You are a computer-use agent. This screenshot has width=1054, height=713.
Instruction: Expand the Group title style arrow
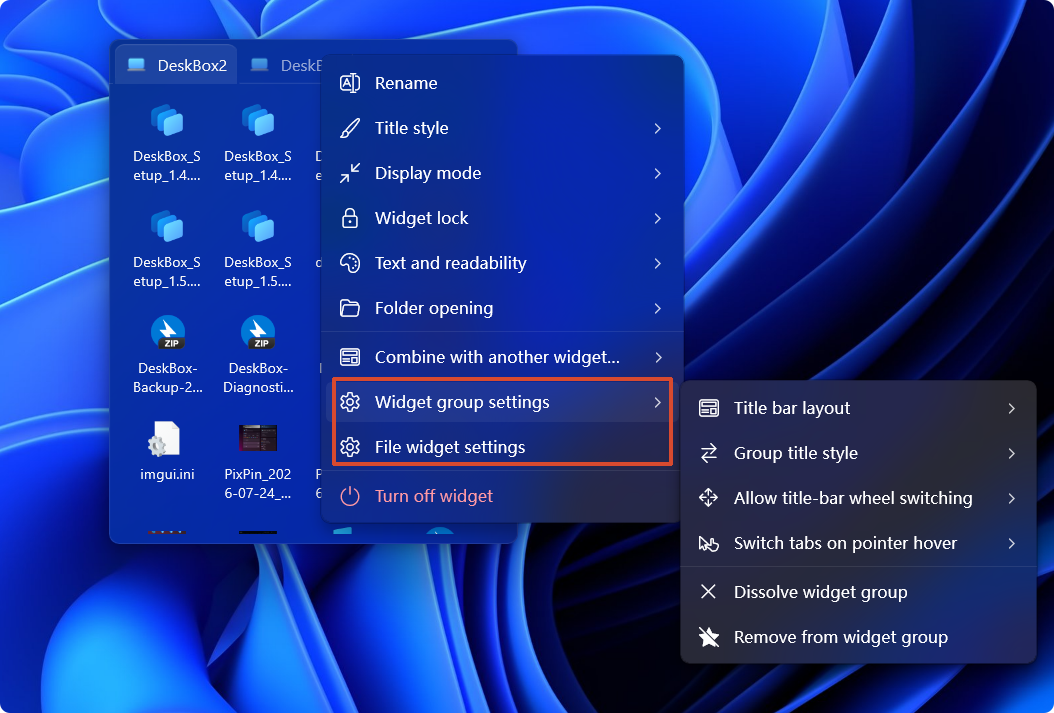point(1011,453)
